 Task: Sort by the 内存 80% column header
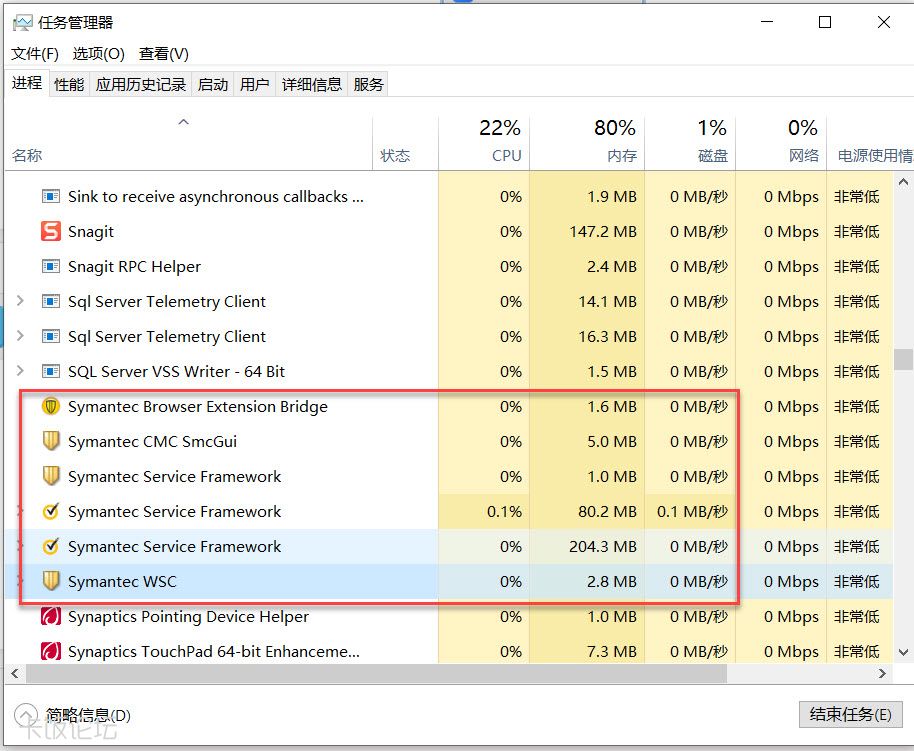(x=587, y=143)
